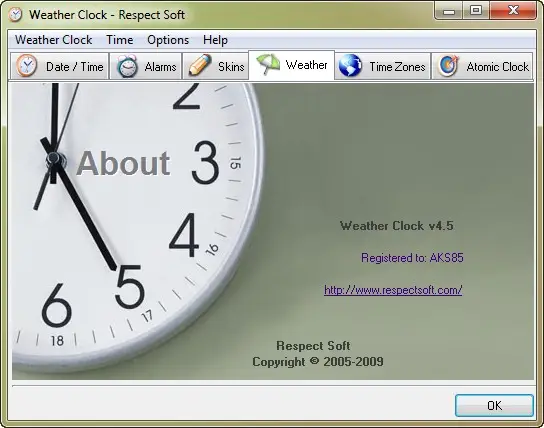The height and width of the screenshot is (428, 544).
Task: Close the Weather Clock window
Action: [x=513, y=10]
